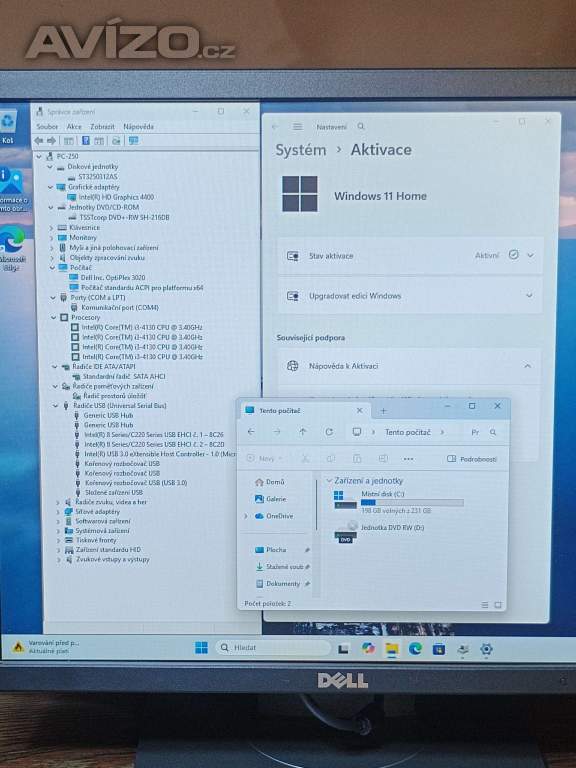The height and width of the screenshot is (768, 576).
Task: Select the Systémová zařízení category
Action: 102,531
